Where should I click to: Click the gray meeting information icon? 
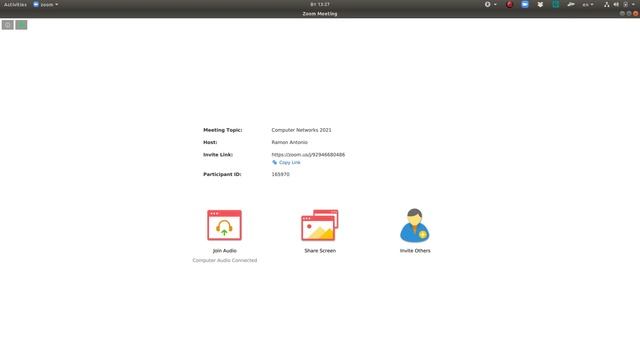[8, 25]
